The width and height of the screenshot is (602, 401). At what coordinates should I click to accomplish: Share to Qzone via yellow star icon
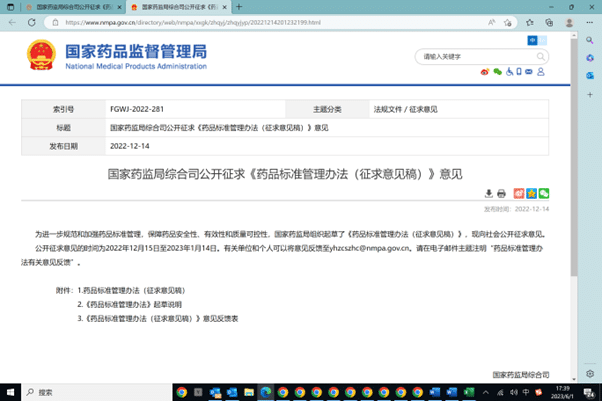pos(531,193)
